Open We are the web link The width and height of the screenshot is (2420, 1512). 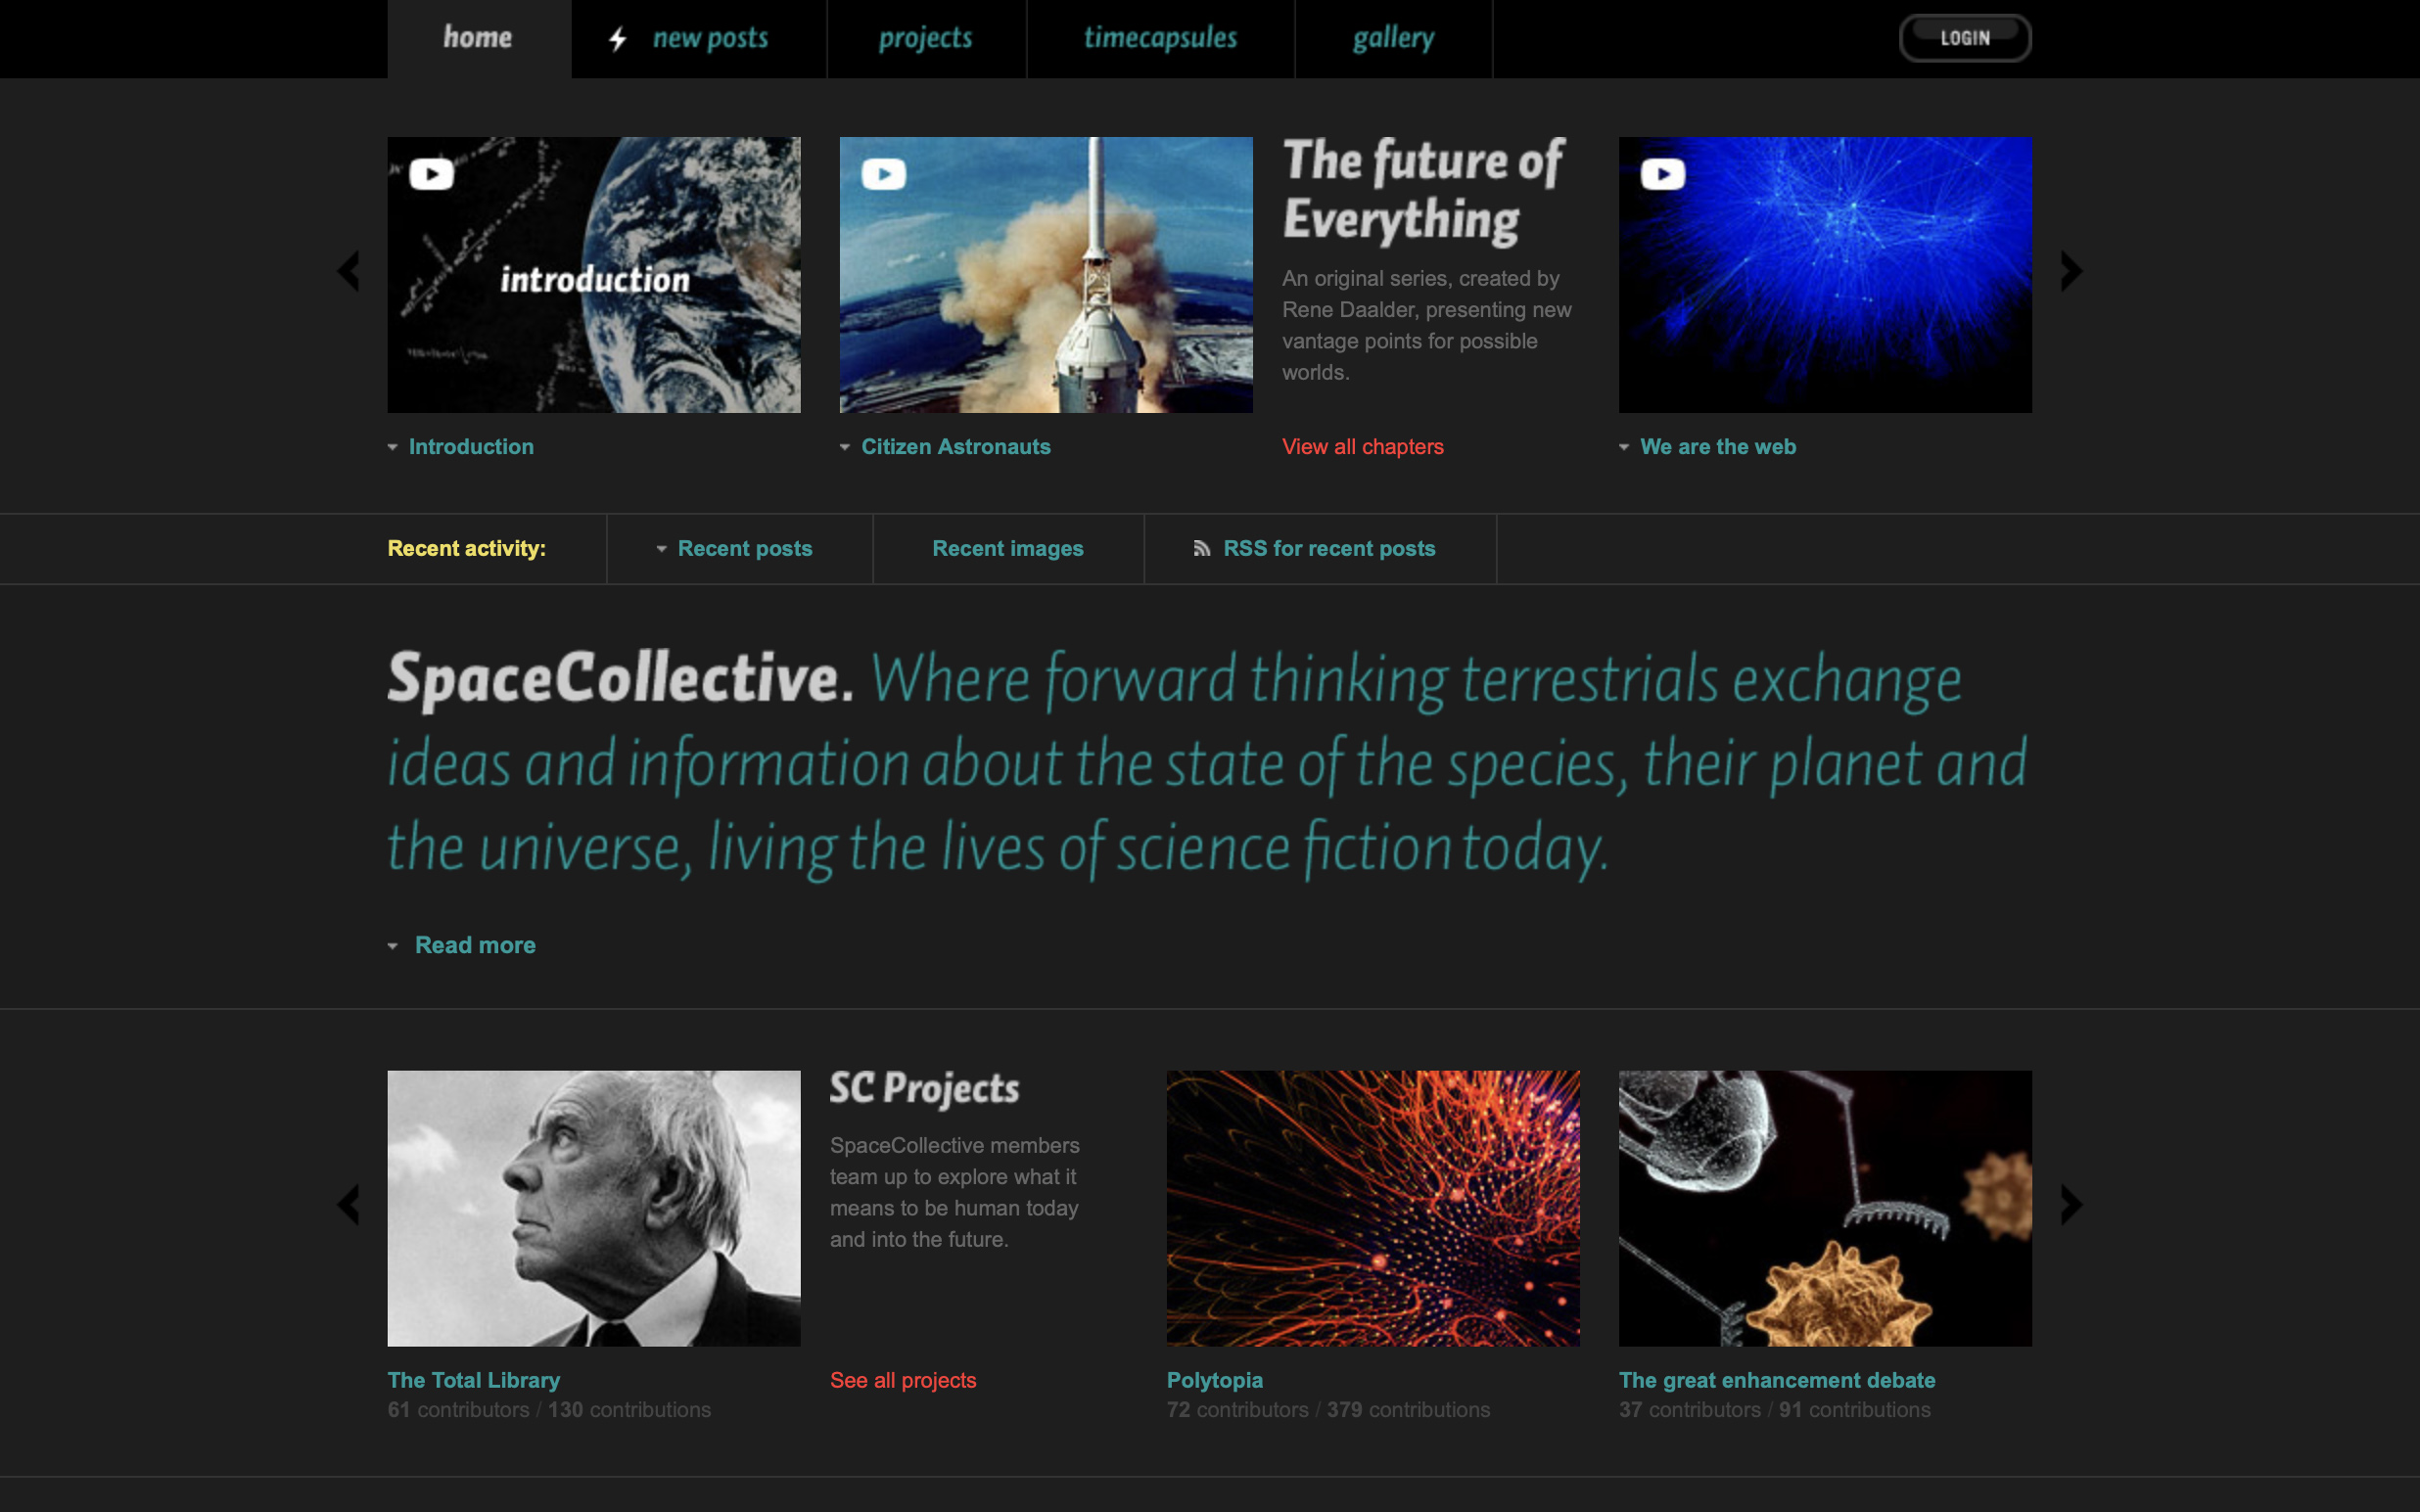(x=1718, y=447)
